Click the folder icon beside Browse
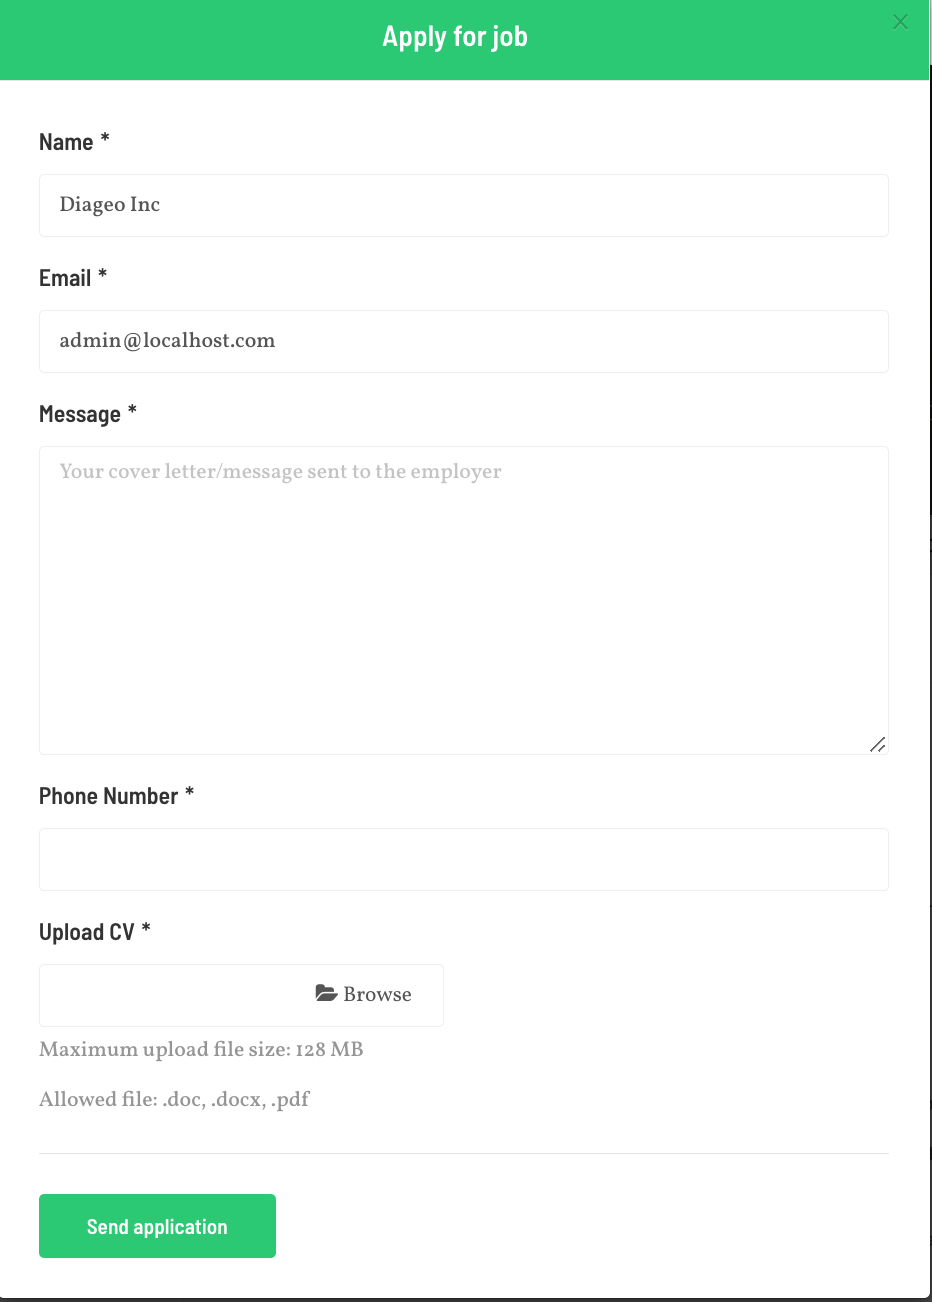The height and width of the screenshot is (1302, 932). [326, 993]
